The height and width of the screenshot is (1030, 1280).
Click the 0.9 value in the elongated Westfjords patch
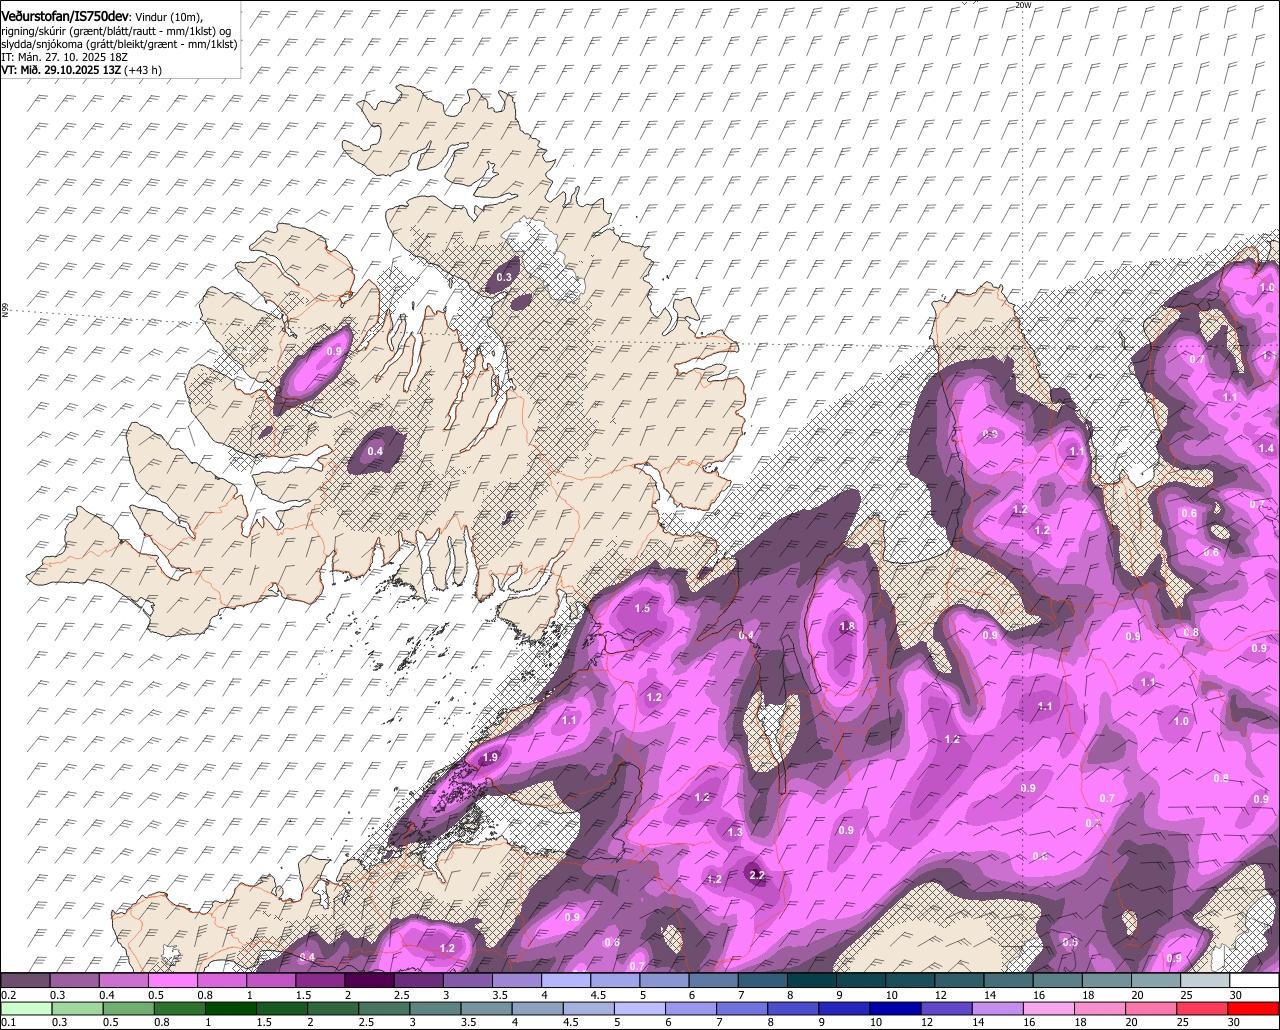coord(334,351)
